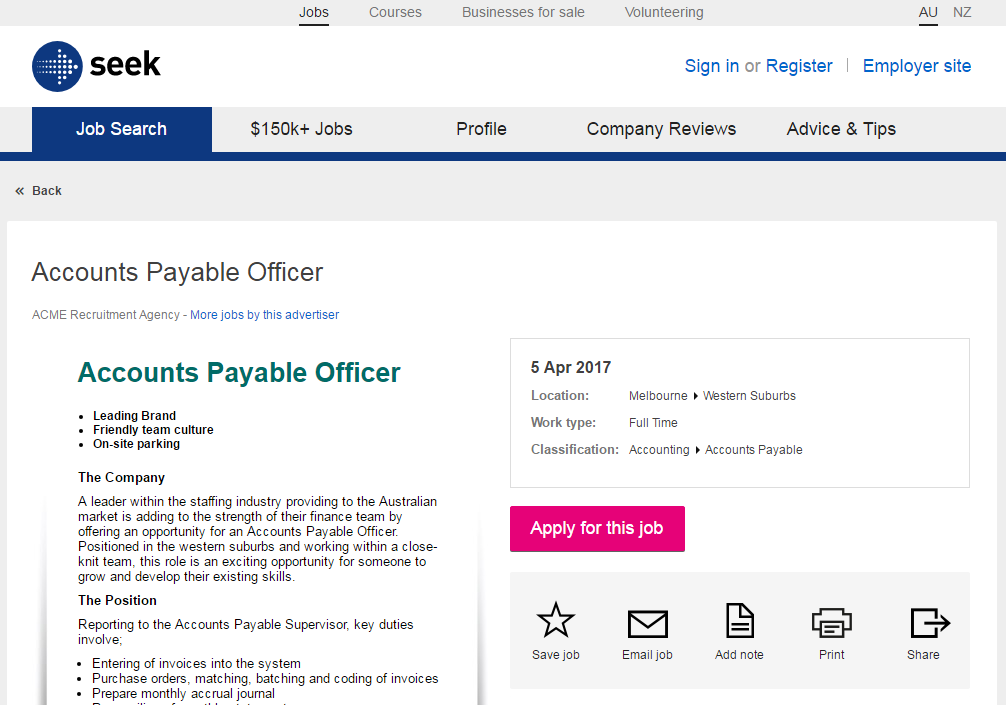Click The Company section heading
The image size is (1006, 705).
[x=121, y=477]
